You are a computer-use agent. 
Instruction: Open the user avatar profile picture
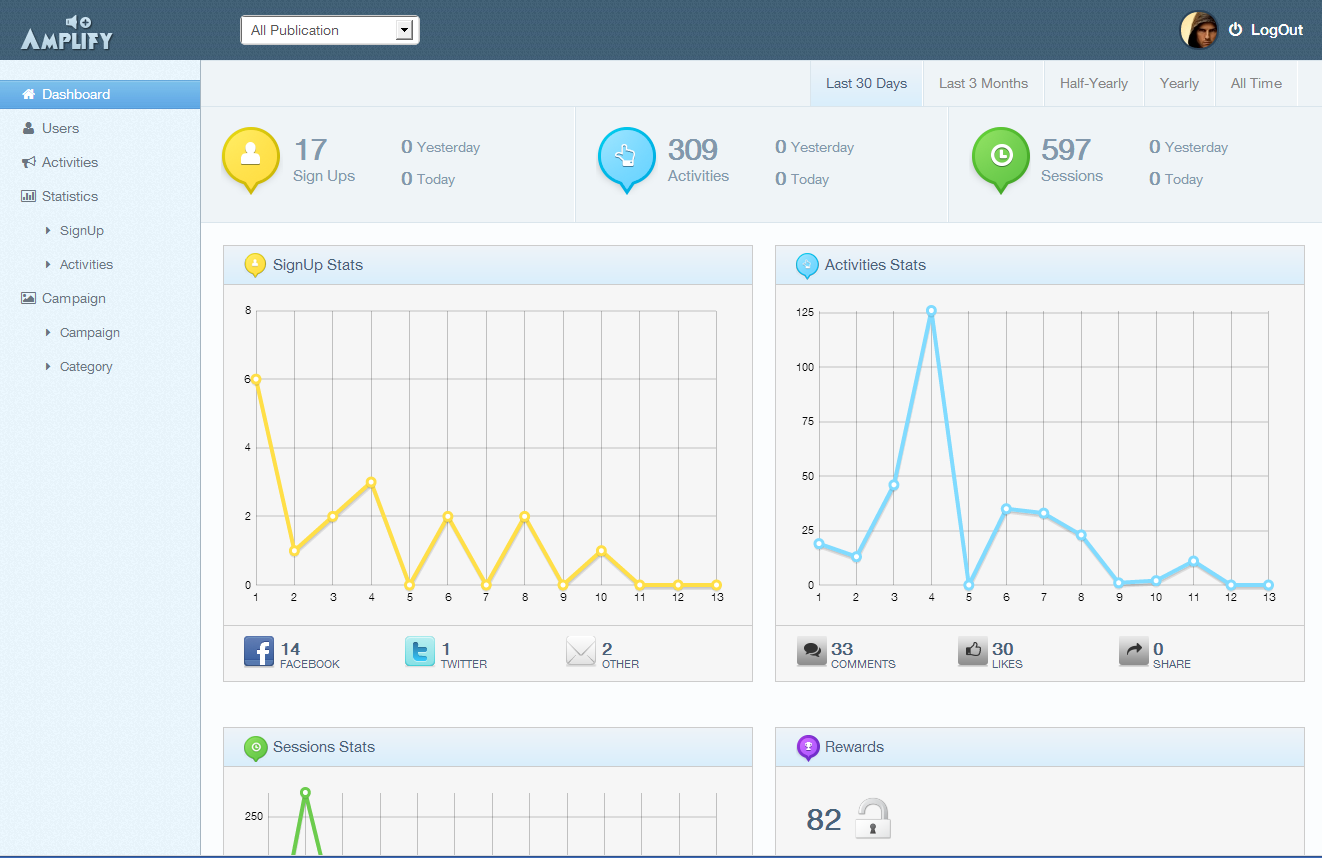tap(1199, 30)
